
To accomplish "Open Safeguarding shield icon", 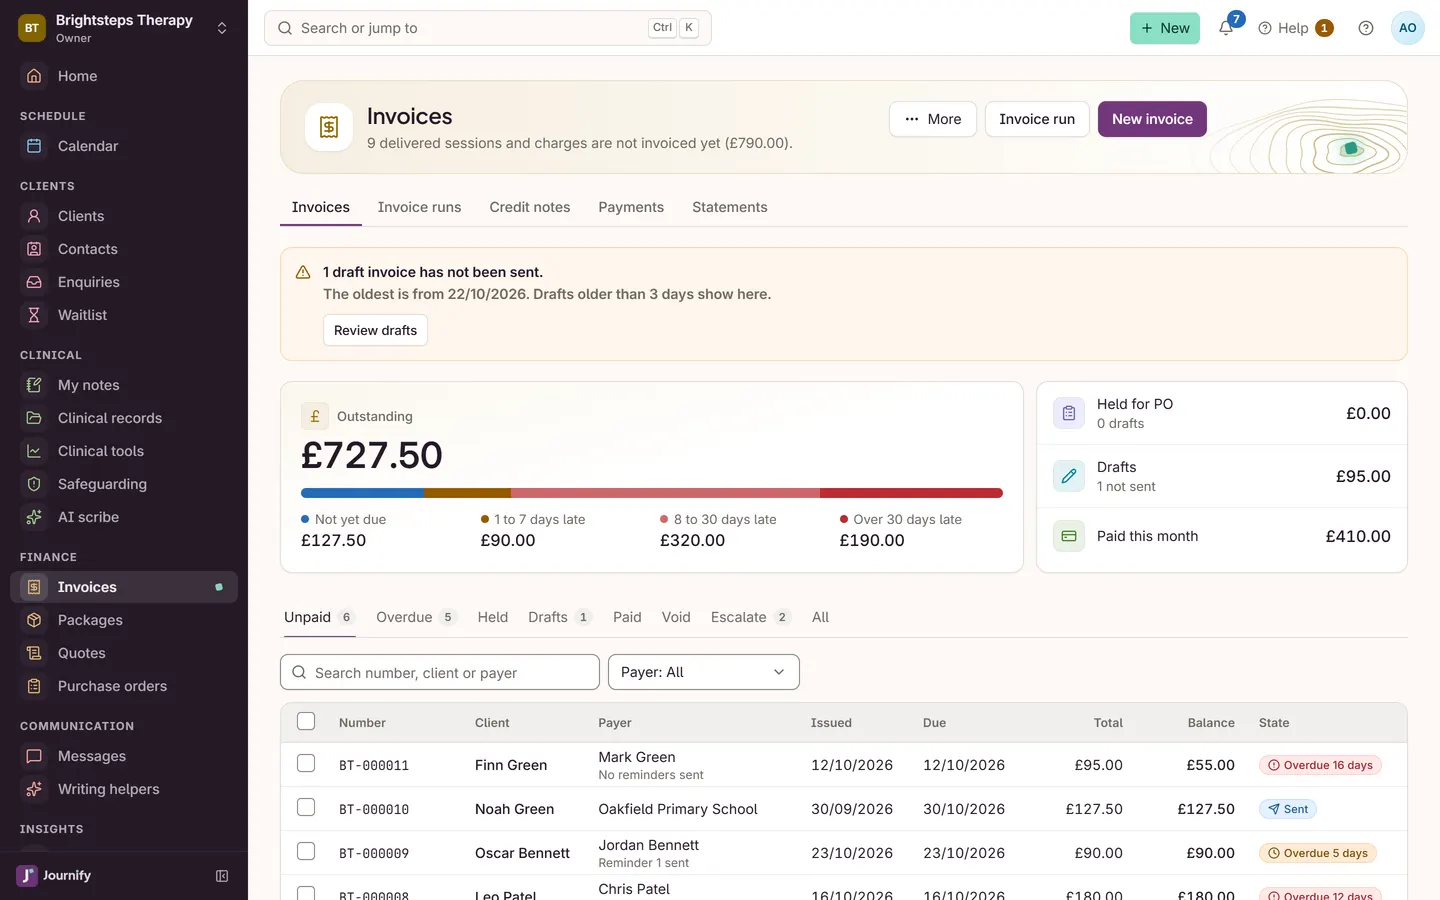I will [x=34, y=484].
